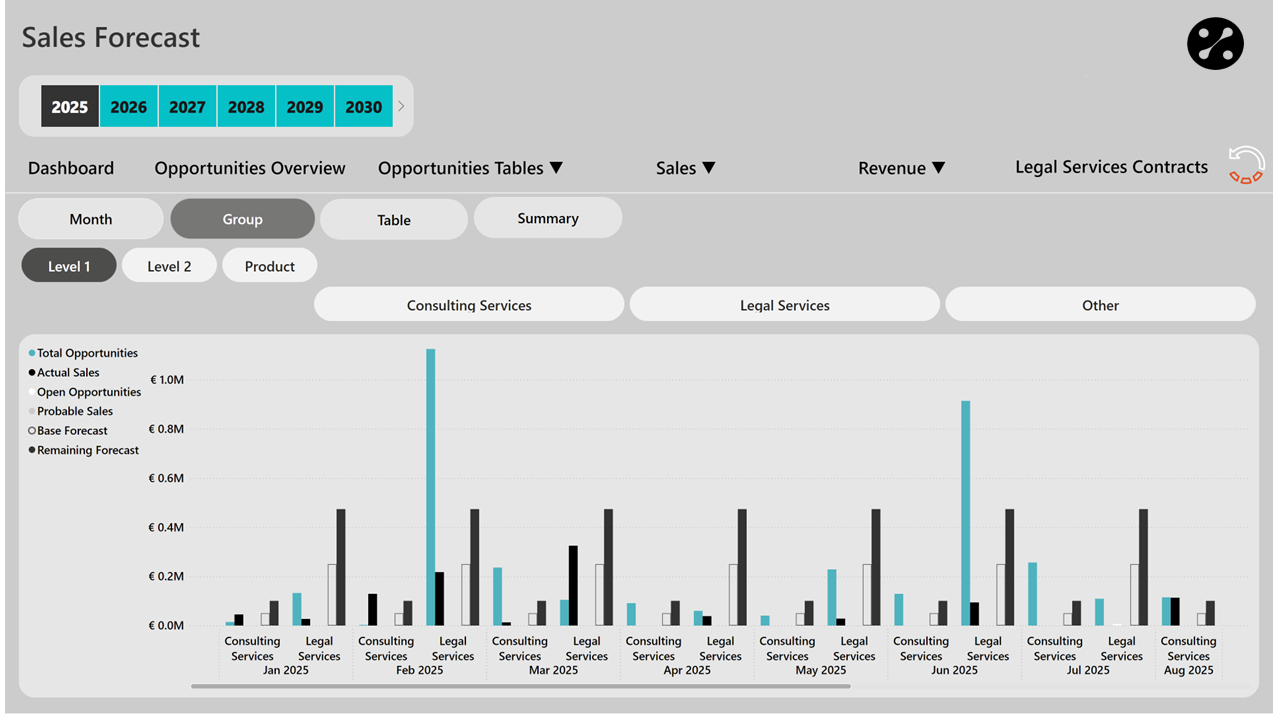
Task: Toggle the Base Forecast legend entry
Action: (74, 430)
